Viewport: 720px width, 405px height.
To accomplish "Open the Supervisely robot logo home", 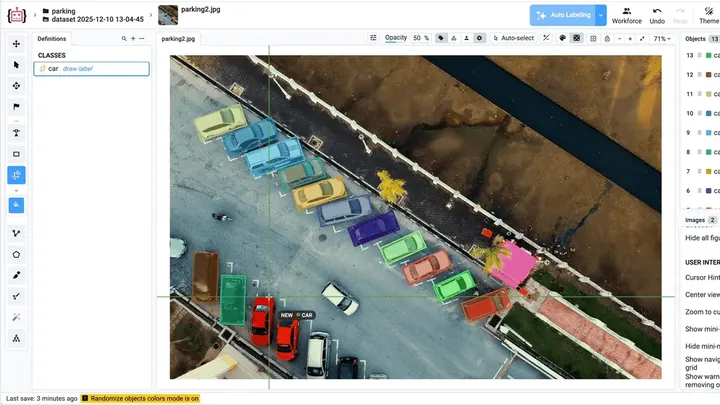I will 17,15.
